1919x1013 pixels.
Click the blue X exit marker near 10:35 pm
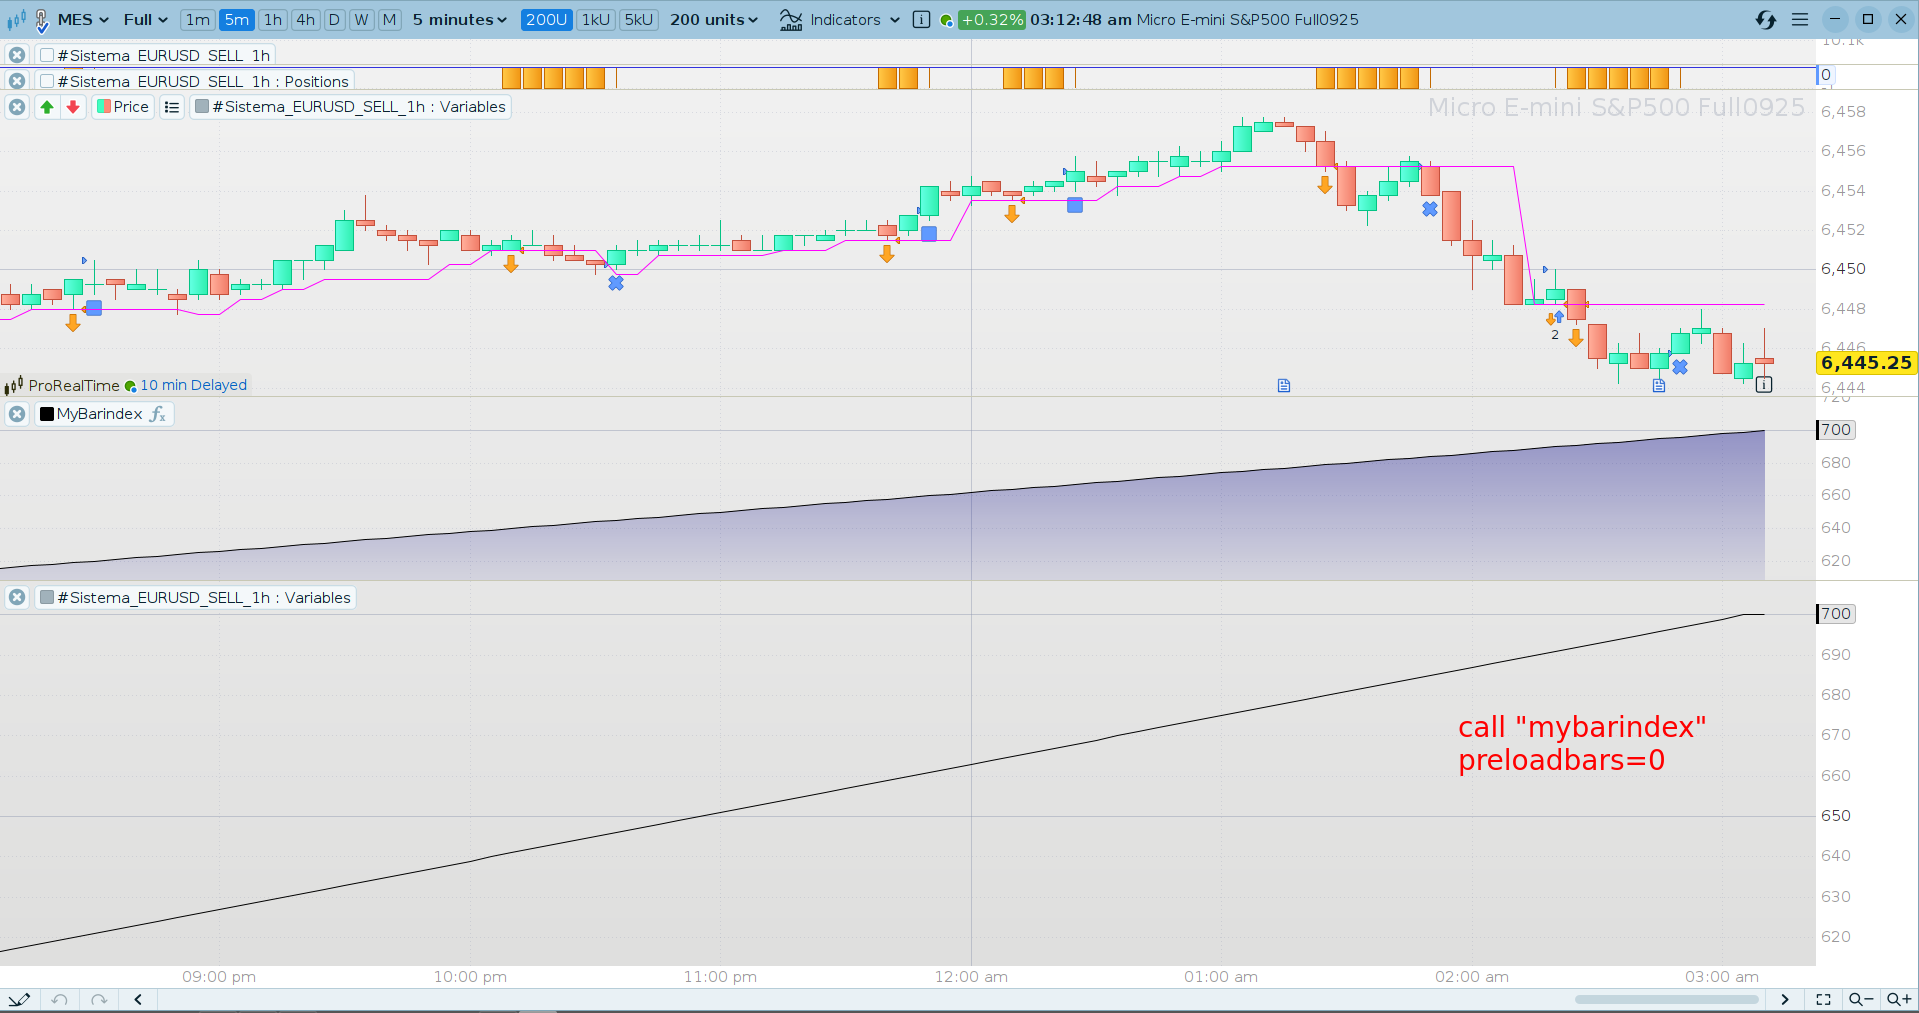click(x=616, y=283)
